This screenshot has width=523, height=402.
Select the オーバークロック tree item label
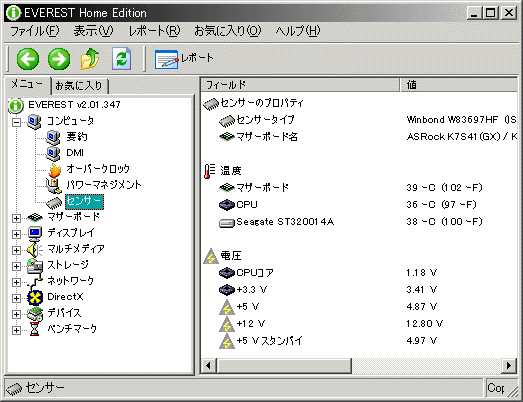point(98,169)
